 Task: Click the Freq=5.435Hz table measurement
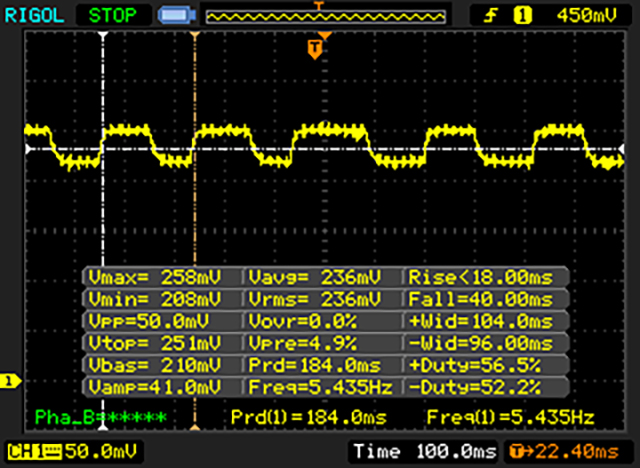320,387
